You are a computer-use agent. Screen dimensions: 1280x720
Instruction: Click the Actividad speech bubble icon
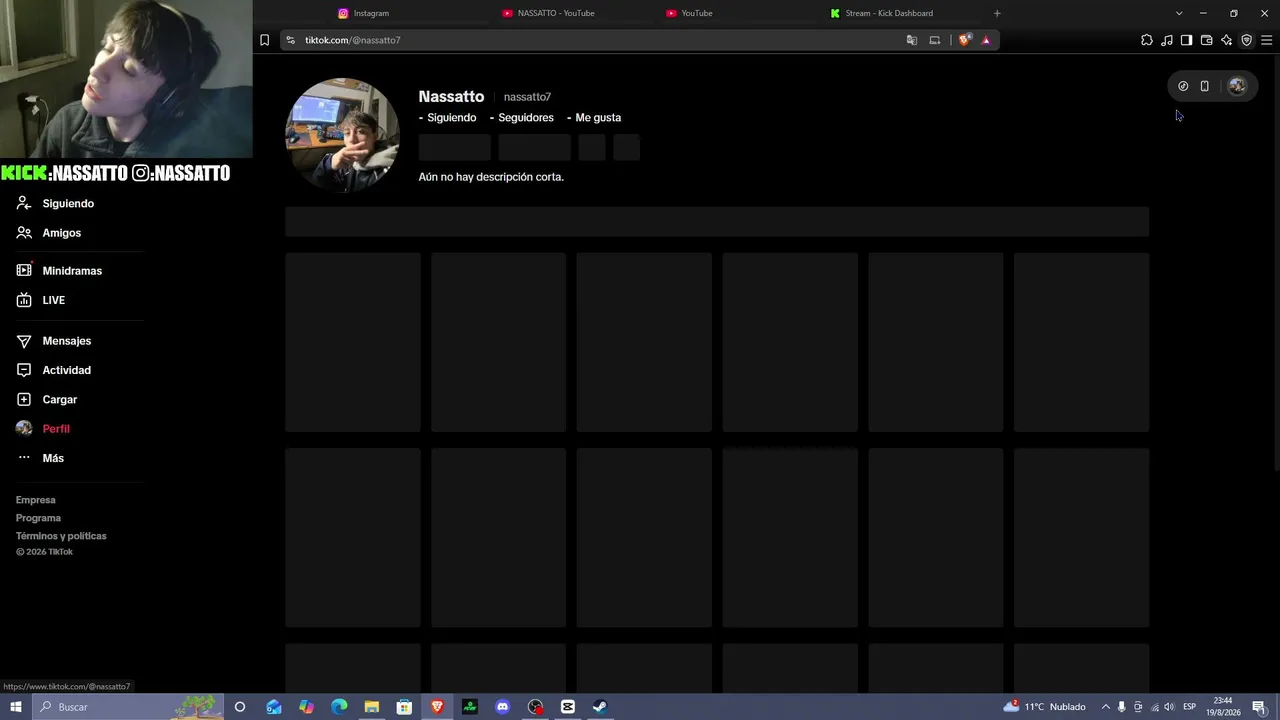[x=24, y=370]
